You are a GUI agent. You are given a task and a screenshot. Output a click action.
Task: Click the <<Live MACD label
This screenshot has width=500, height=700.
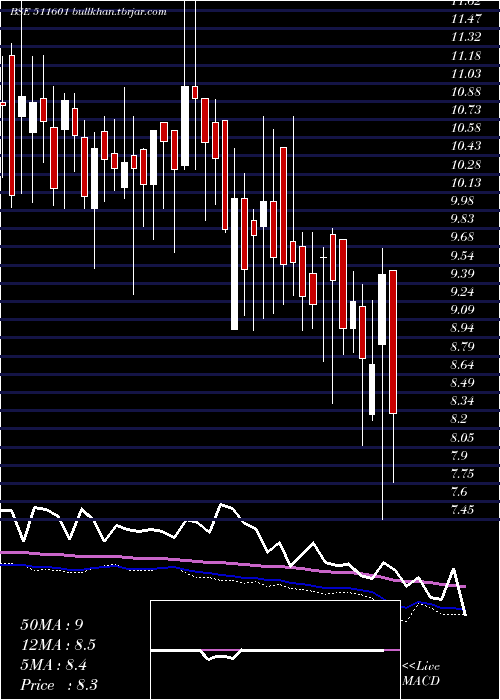coord(421,674)
